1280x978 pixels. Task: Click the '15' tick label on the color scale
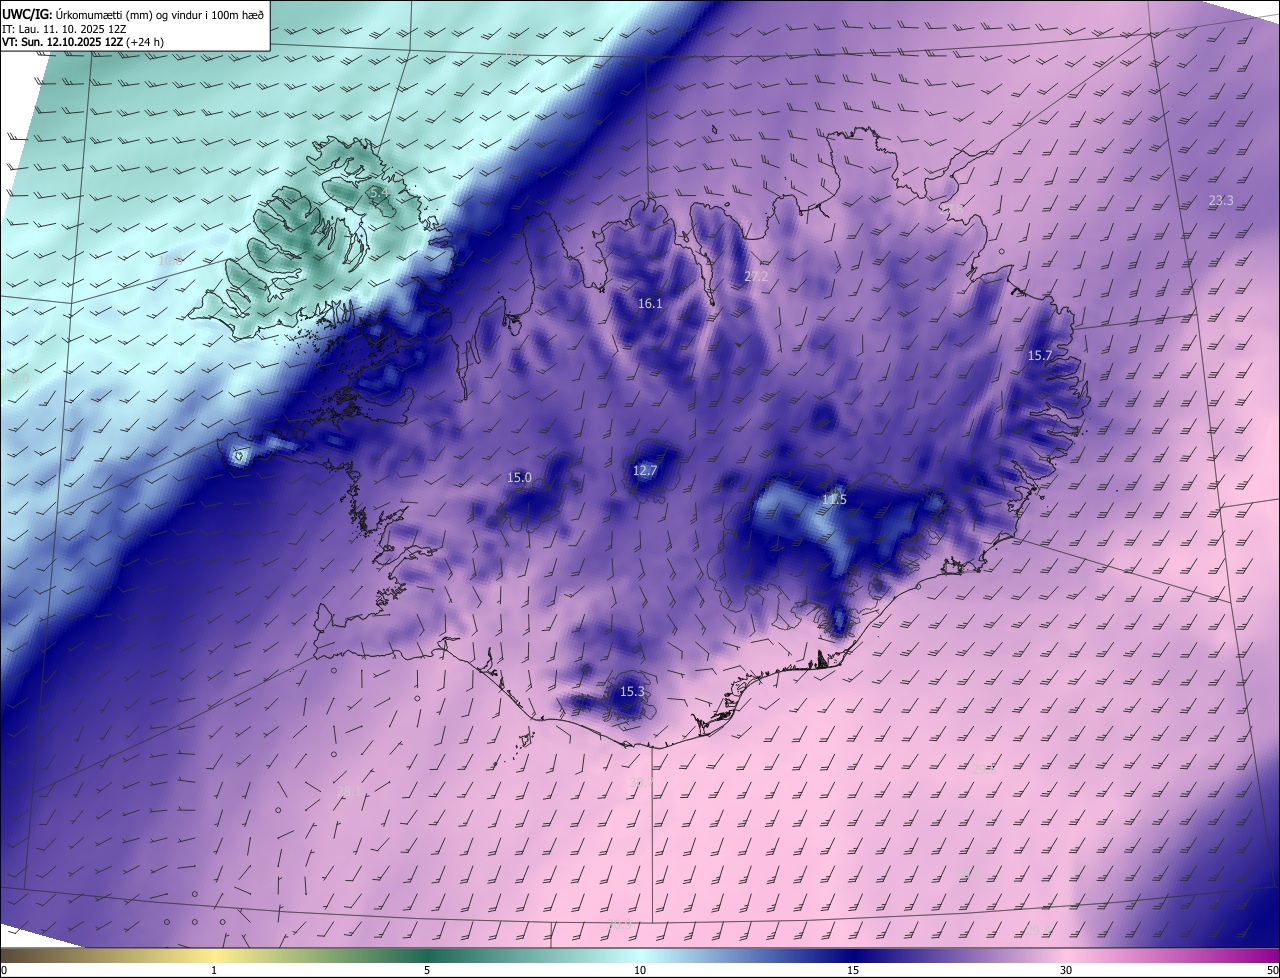click(853, 971)
